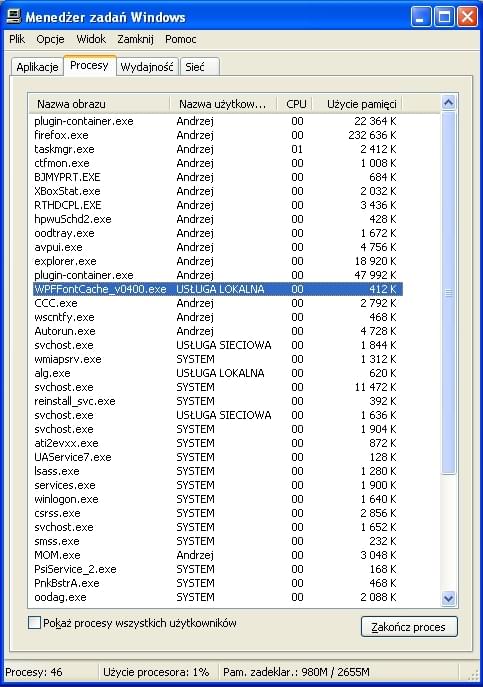Click the process list scrollbar thumb
The width and height of the screenshot is (483, 687).
tap(448, 293)
